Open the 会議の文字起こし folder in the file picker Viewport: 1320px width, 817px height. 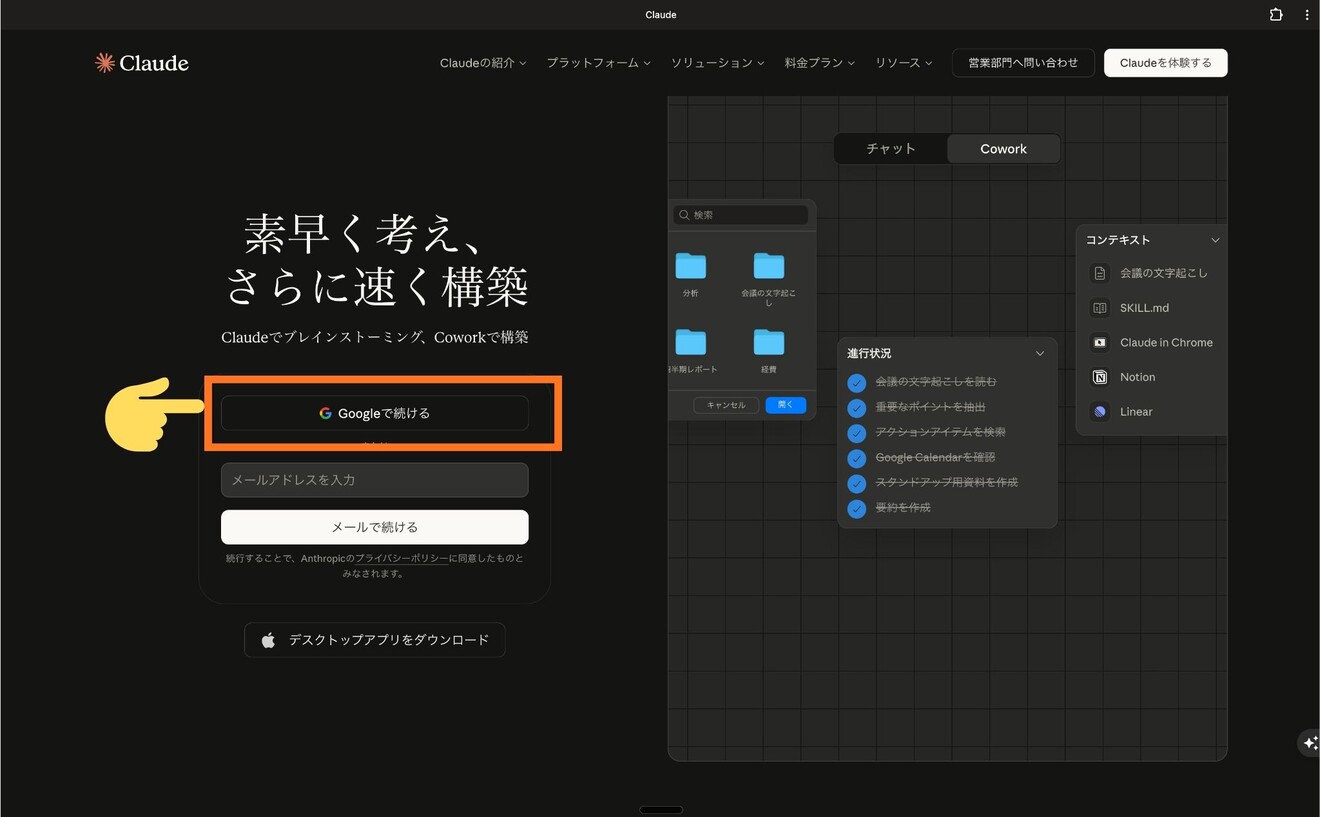point(768,266)
